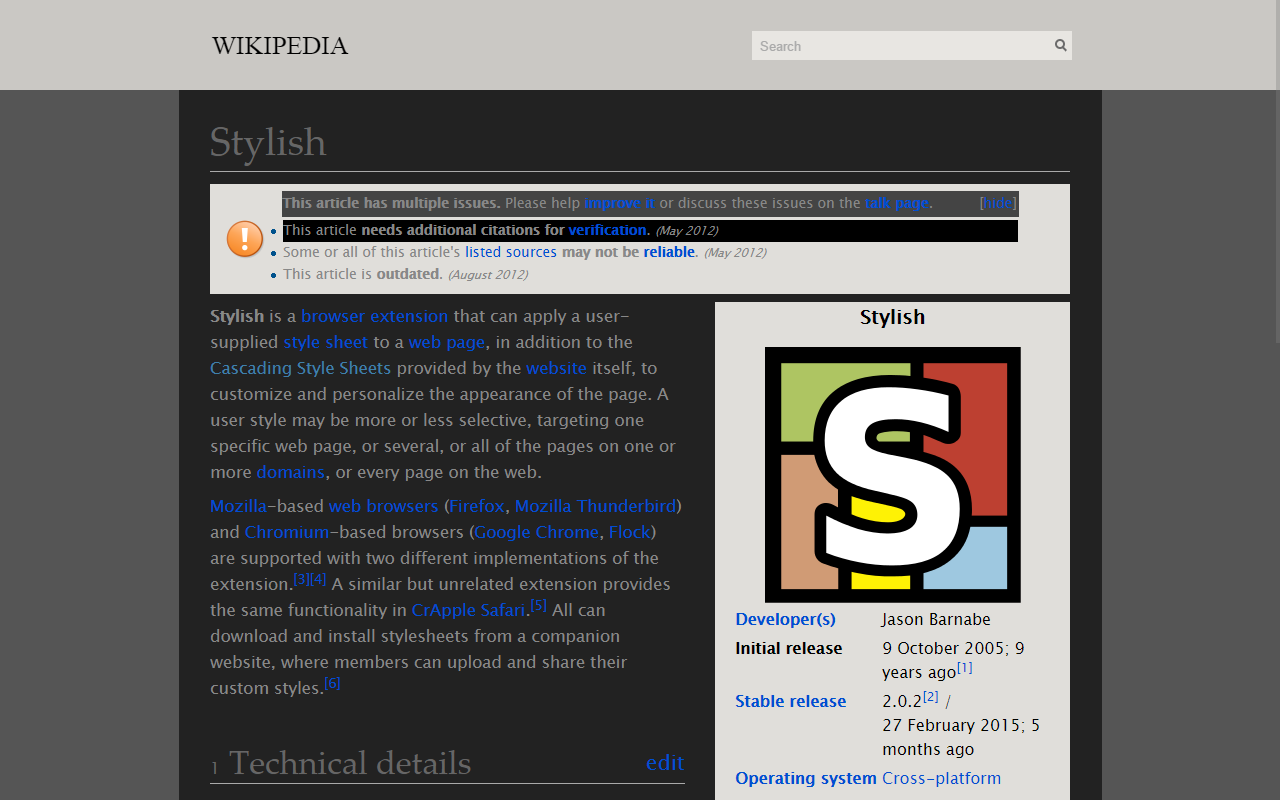
Task: Open the 'browser extension' link
Action: [x=375, y=316]
